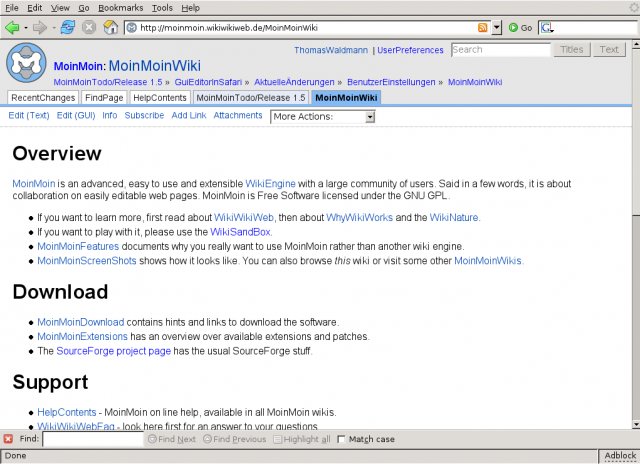Open the More Actions dropdown

[322, 117]
